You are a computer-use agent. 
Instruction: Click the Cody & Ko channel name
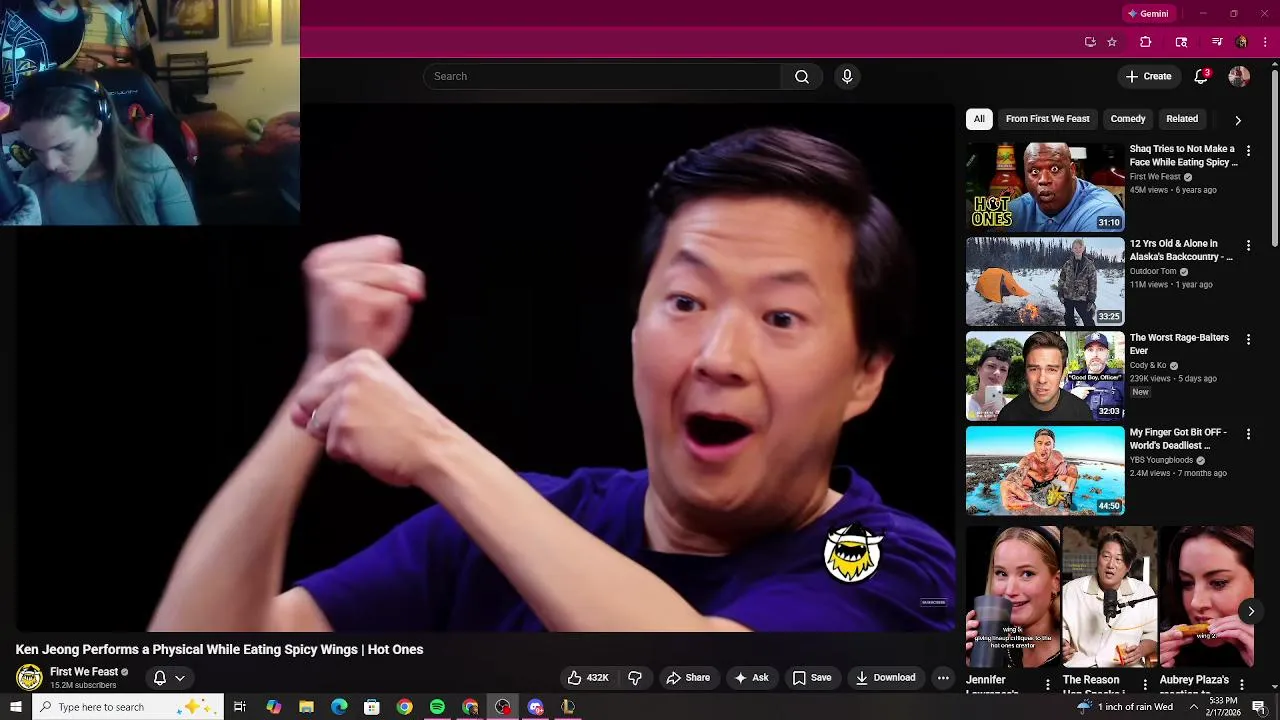click(x=1148, y=366)
